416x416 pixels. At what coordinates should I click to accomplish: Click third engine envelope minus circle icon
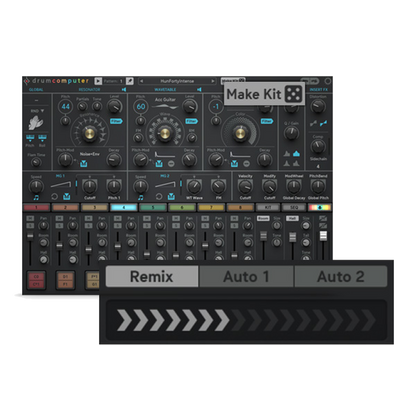tap(246, 163)
